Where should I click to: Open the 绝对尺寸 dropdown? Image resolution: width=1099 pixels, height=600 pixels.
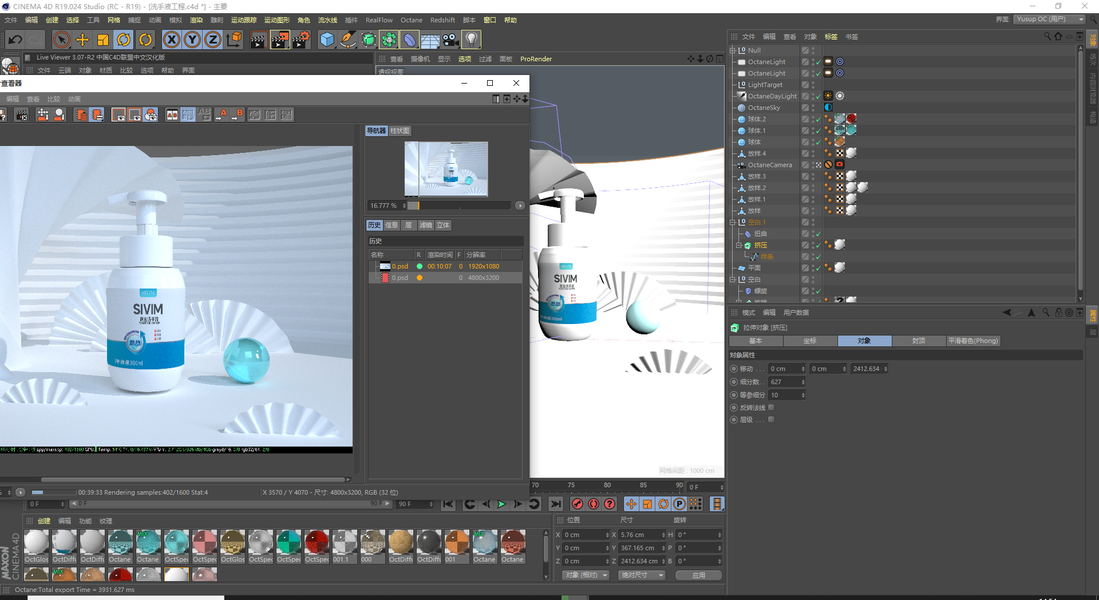641,575
